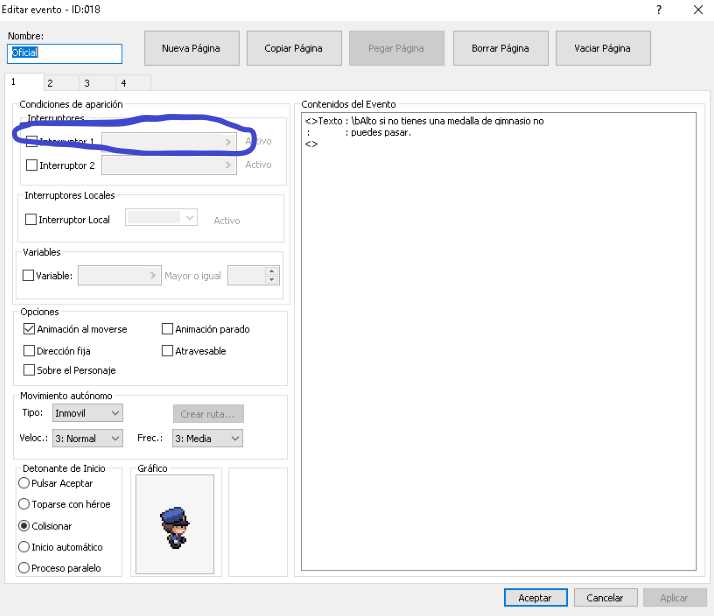Switch to event page tab 2
The image size is (714, 616).
point(48,83)
